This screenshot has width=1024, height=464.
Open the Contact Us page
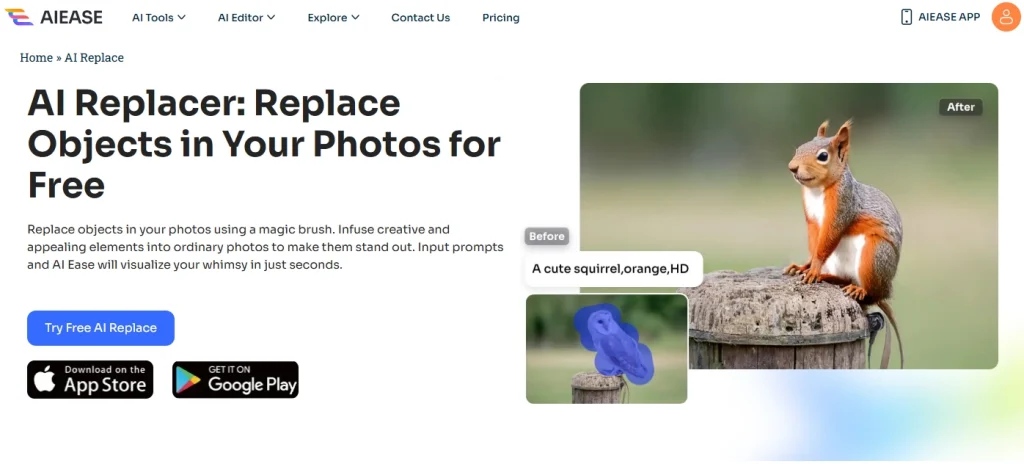tap(421, 18)
